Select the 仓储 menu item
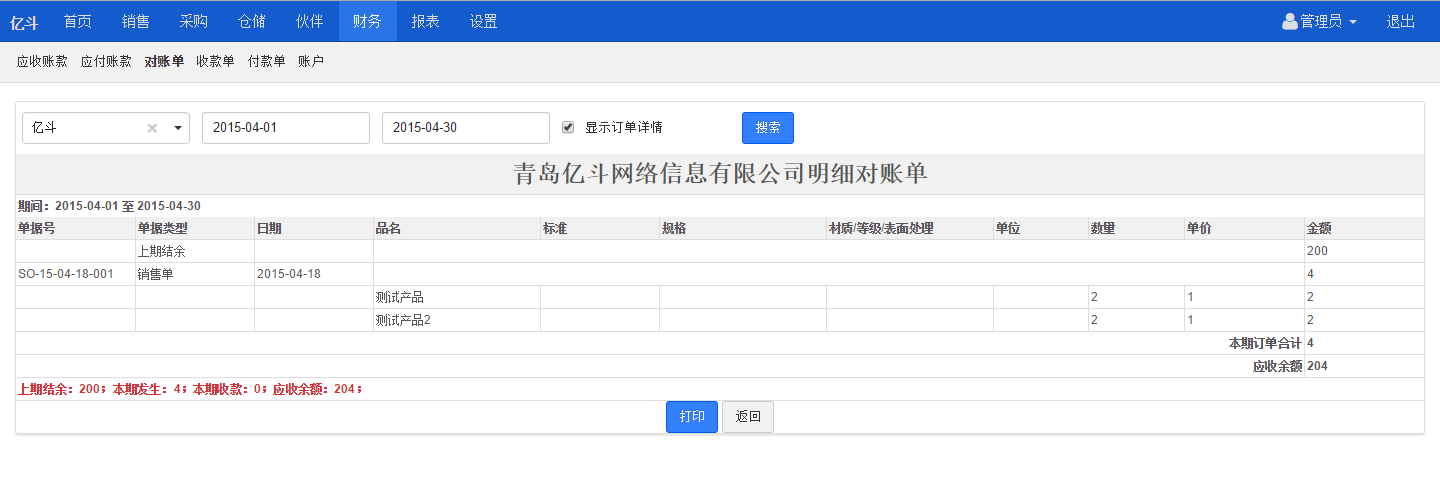This screenshot has width=1440, height=504. [252, 21]
